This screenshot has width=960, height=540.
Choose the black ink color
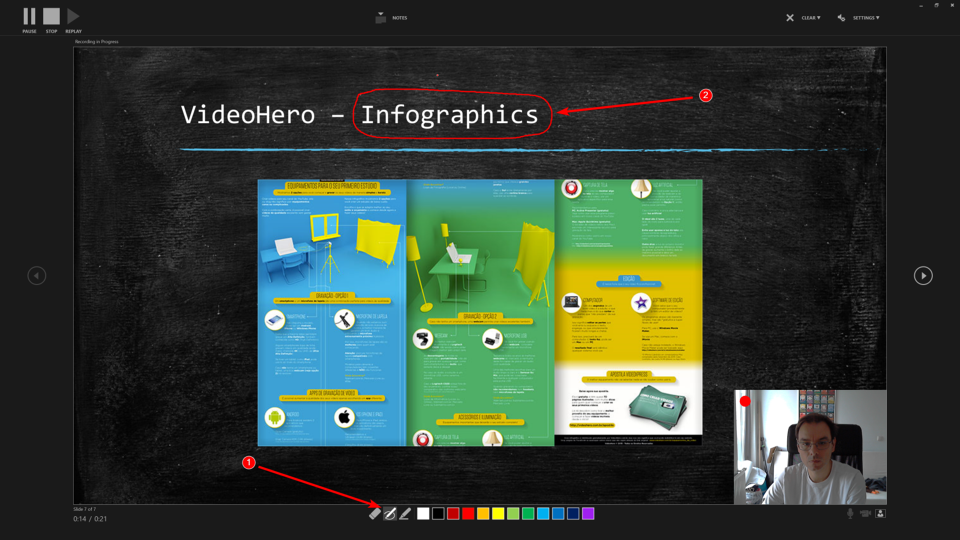438,514
